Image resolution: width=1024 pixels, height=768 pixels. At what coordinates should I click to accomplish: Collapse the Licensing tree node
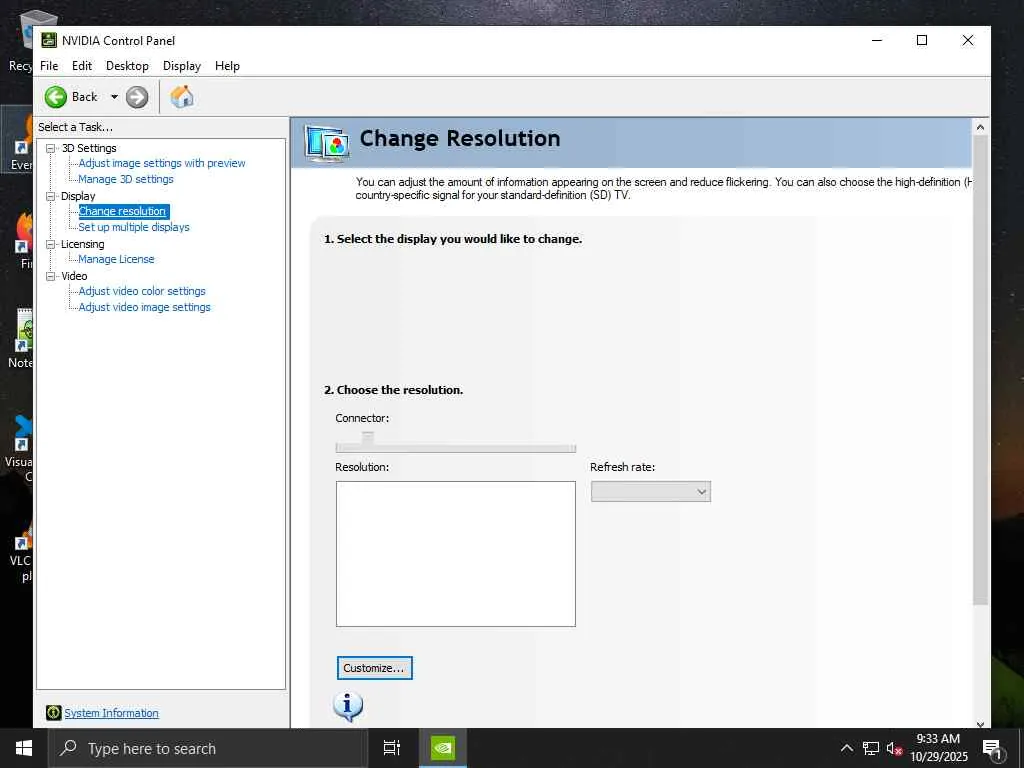tap(50, 244)
